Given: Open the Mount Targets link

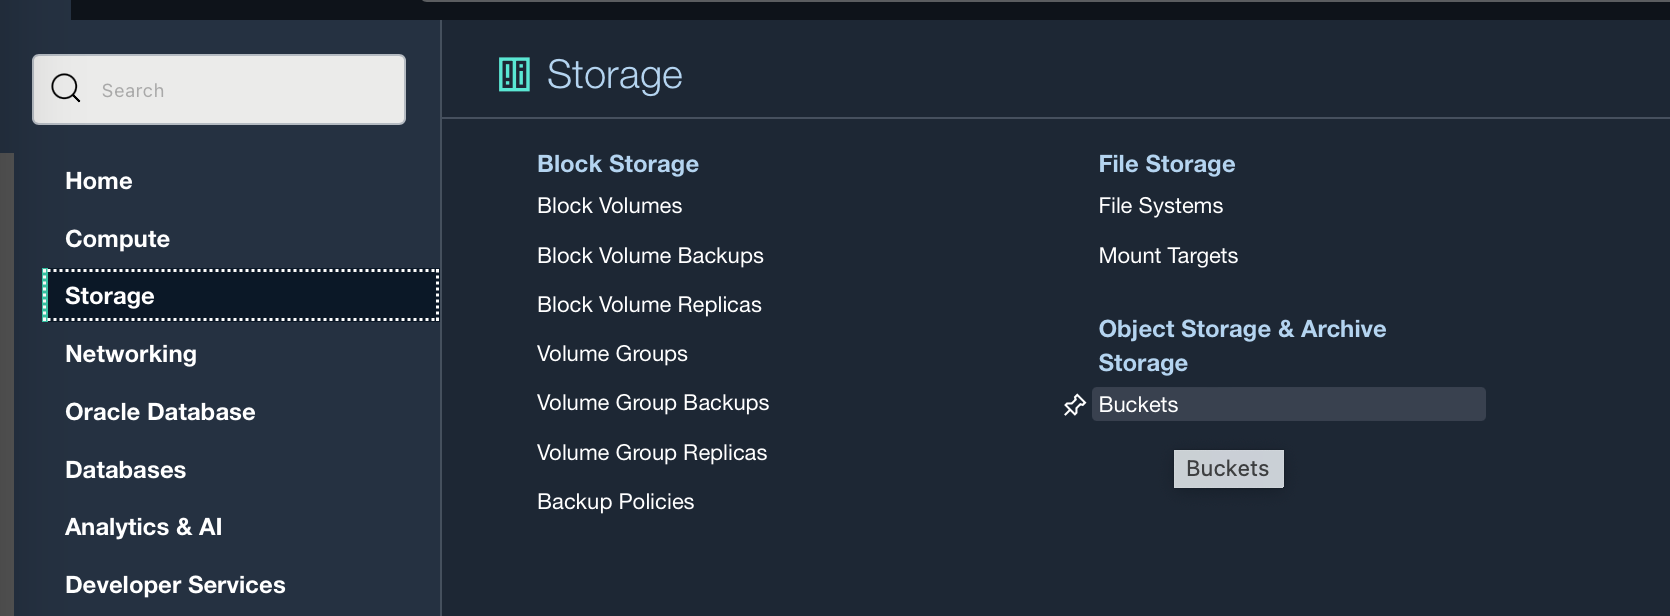Looking at the screenshot, I should point(1168,256).
